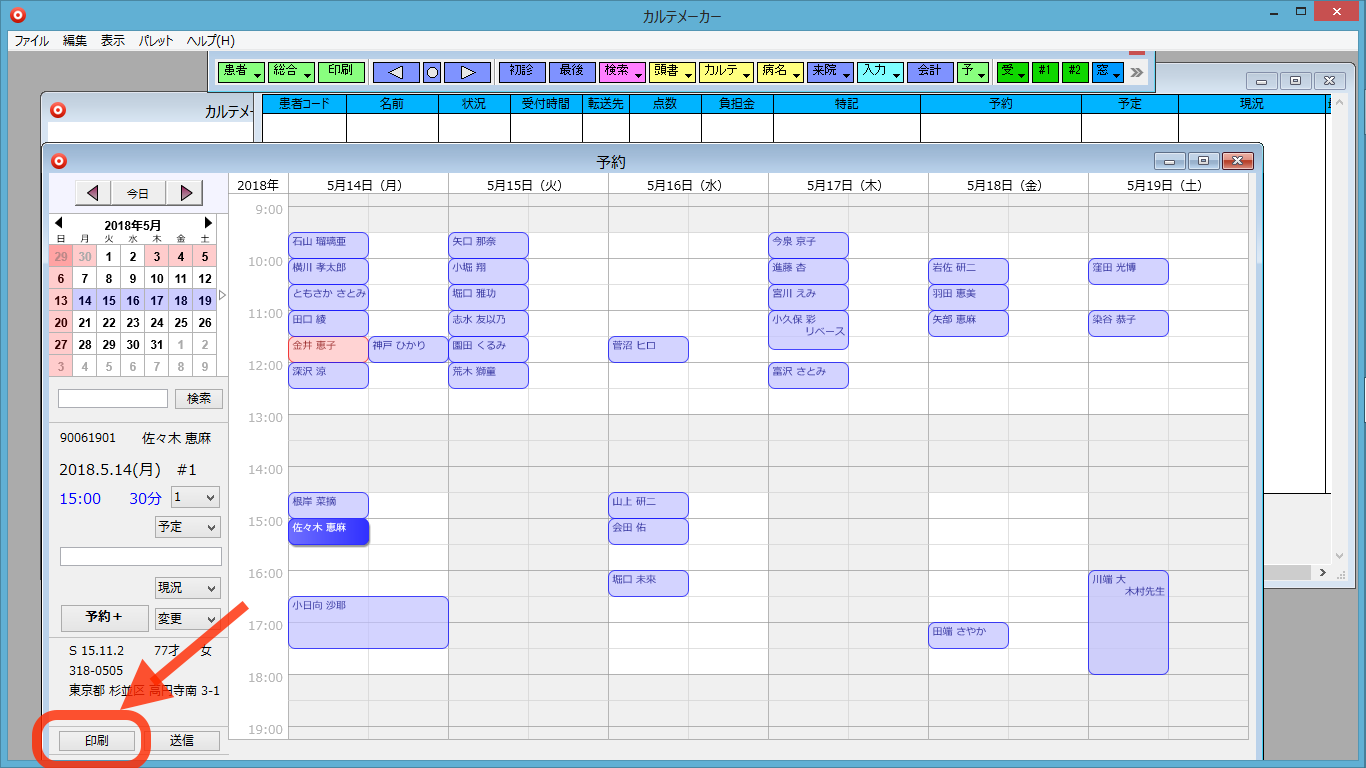Open the ファイル menu

pyautogui.click(x=32, y=41)
